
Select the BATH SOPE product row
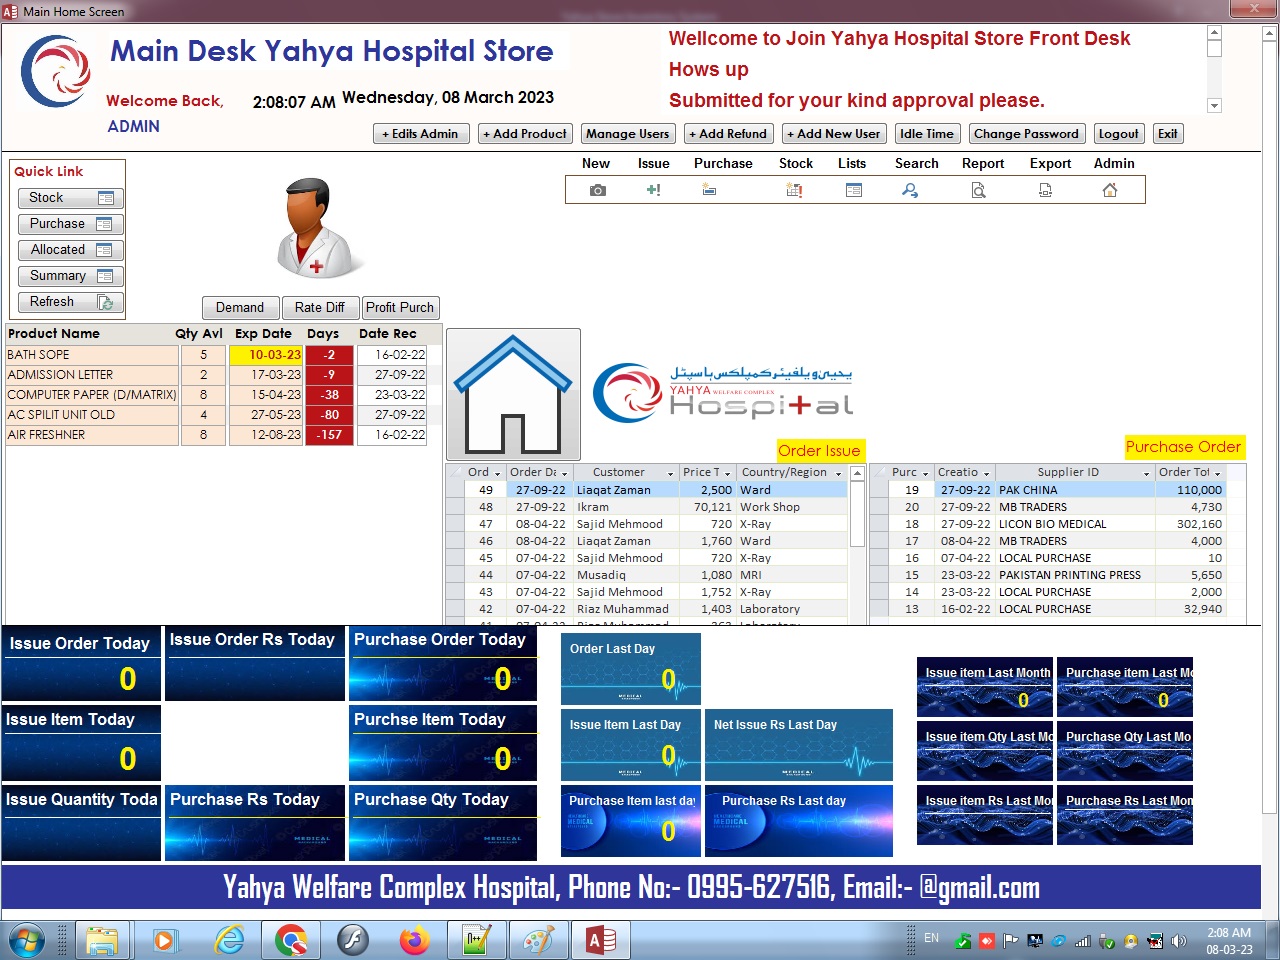(216, 355)
